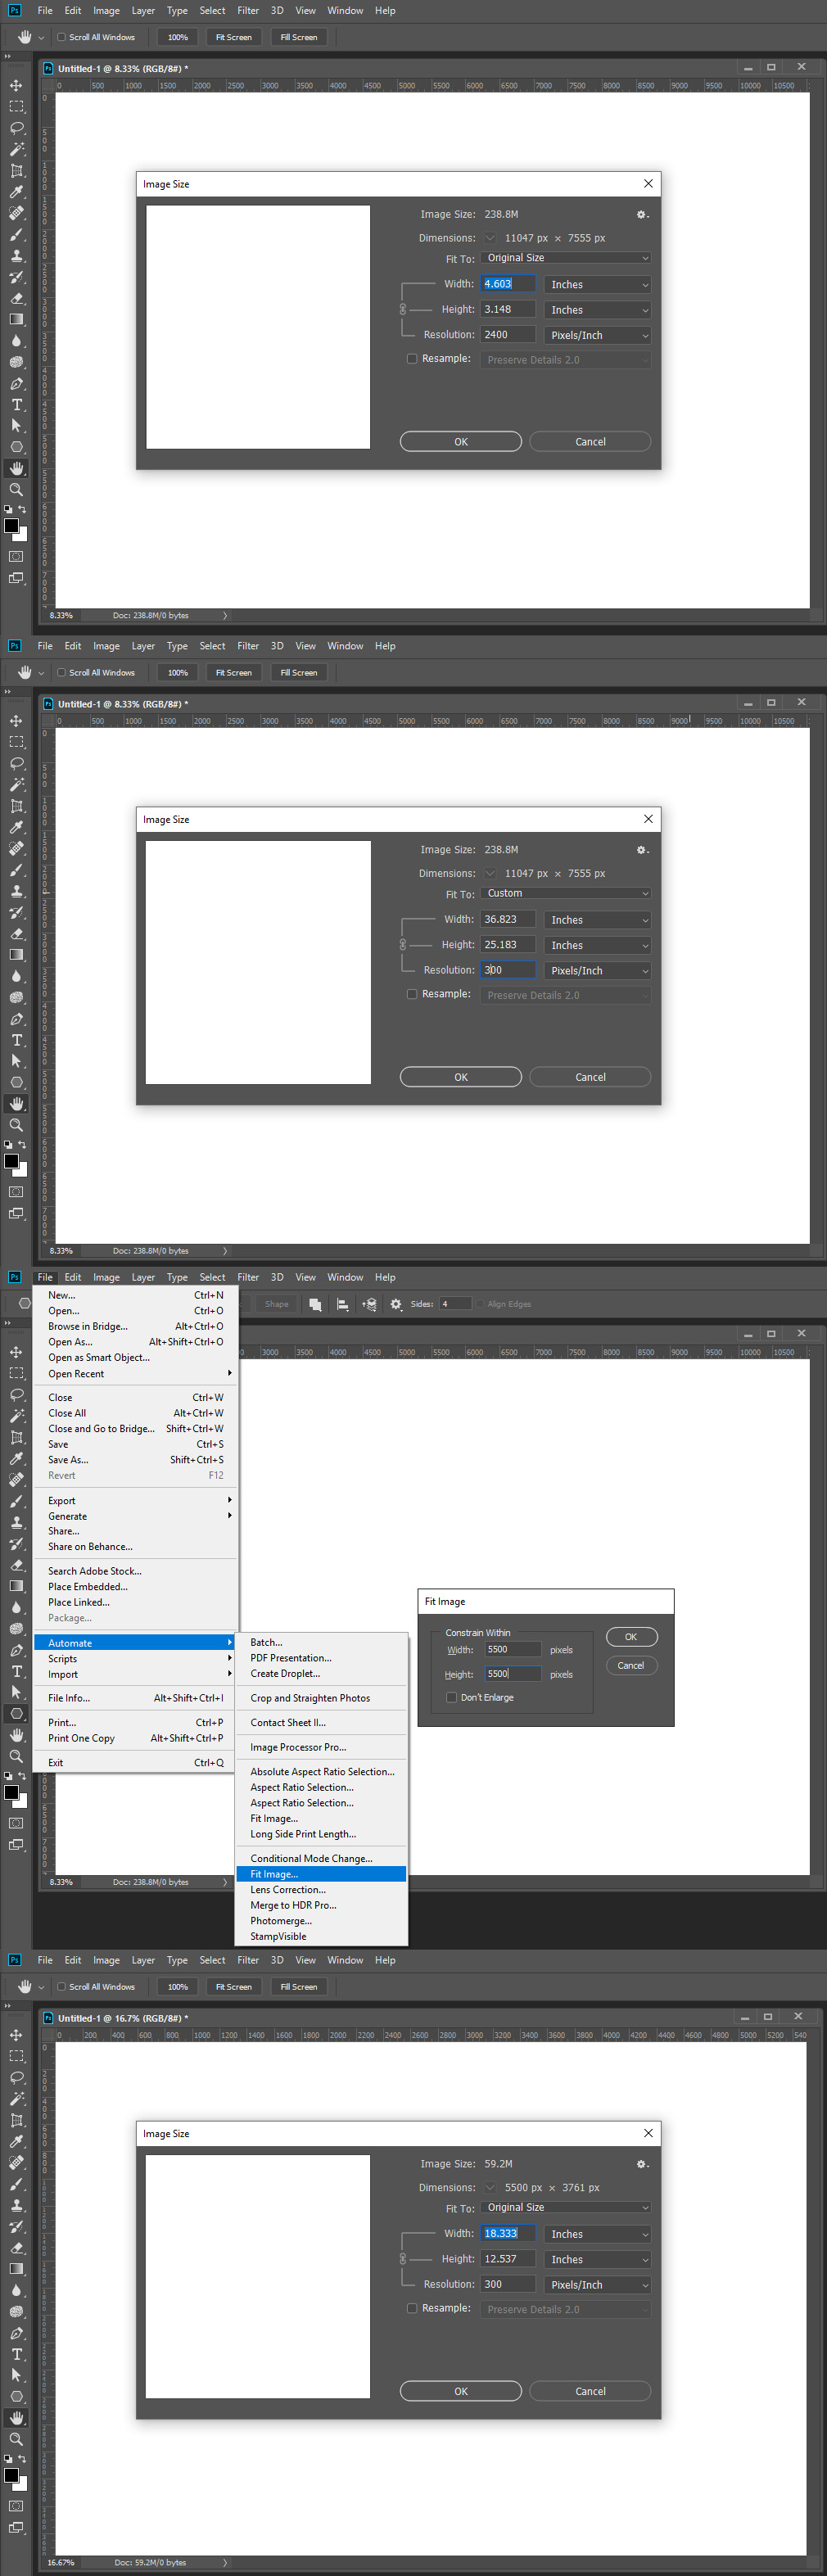Select History Brush tool in window with Resolution 2400 dialog
Image resolution: width=827 pixels, height=2576 pixels.
[16, 277]
